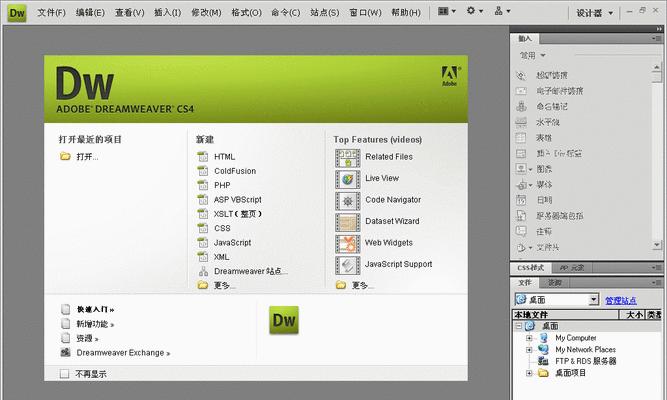667x400 pixels.
Task: Open the Layout dropdown in the top toolbar
Action: (447, 11)
